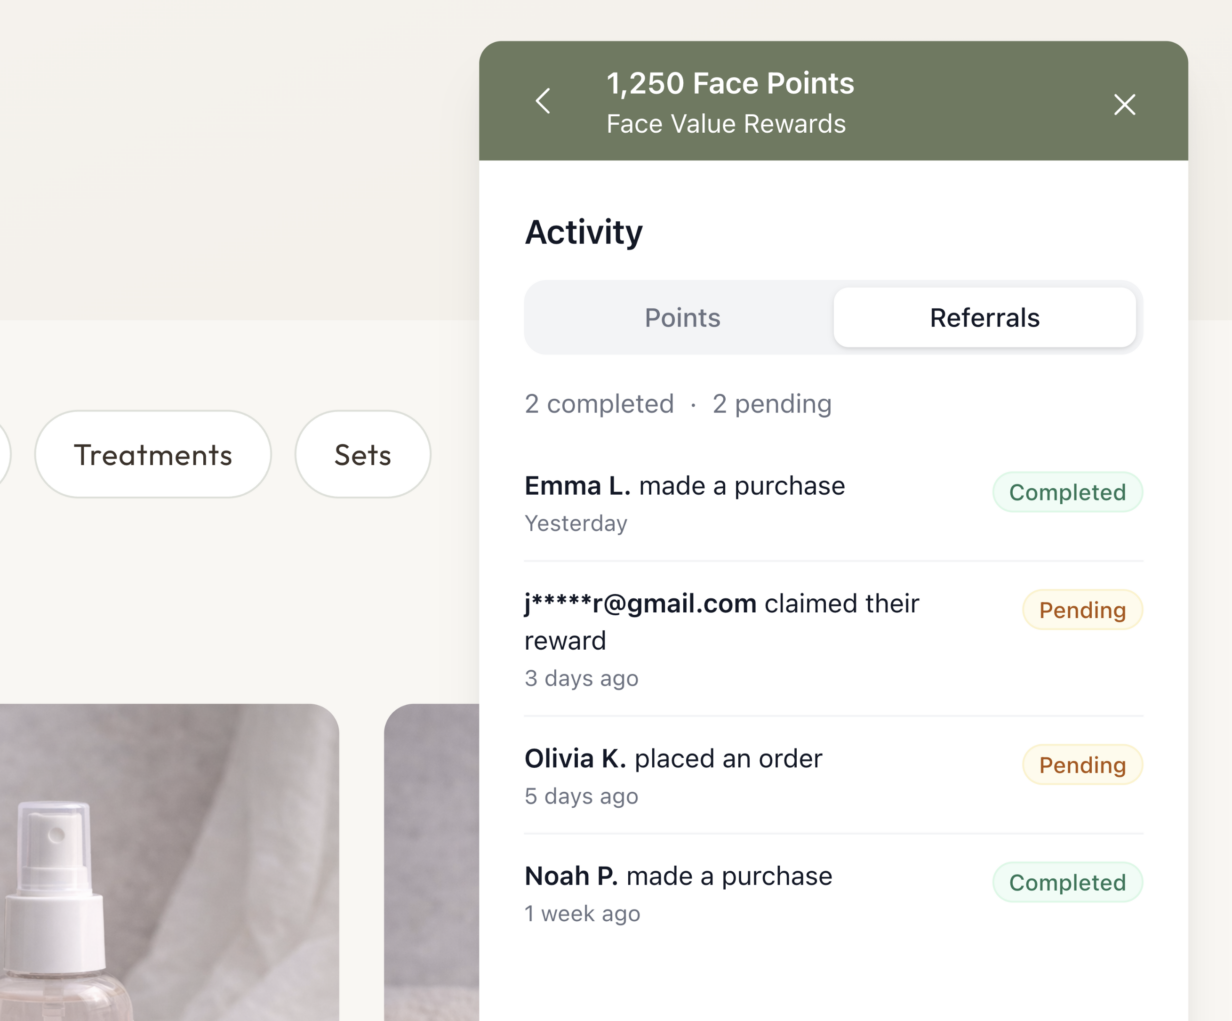Click the Face Value Rewards title
Viewport: 1232px width, 1021px height.
click(726, 123)
